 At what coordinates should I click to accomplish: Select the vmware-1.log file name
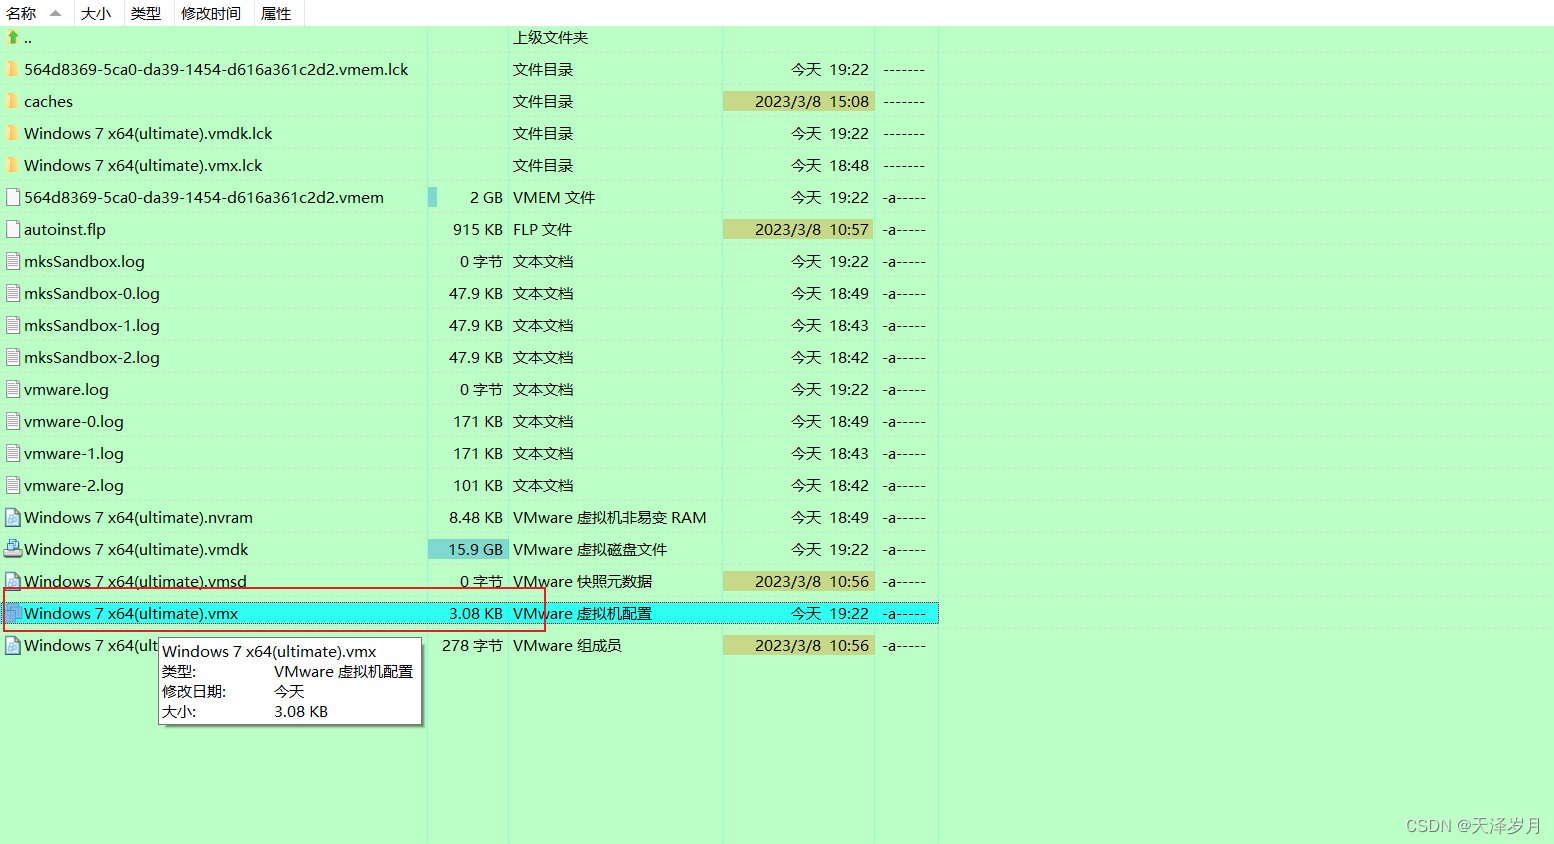click(x=74, y=453)
